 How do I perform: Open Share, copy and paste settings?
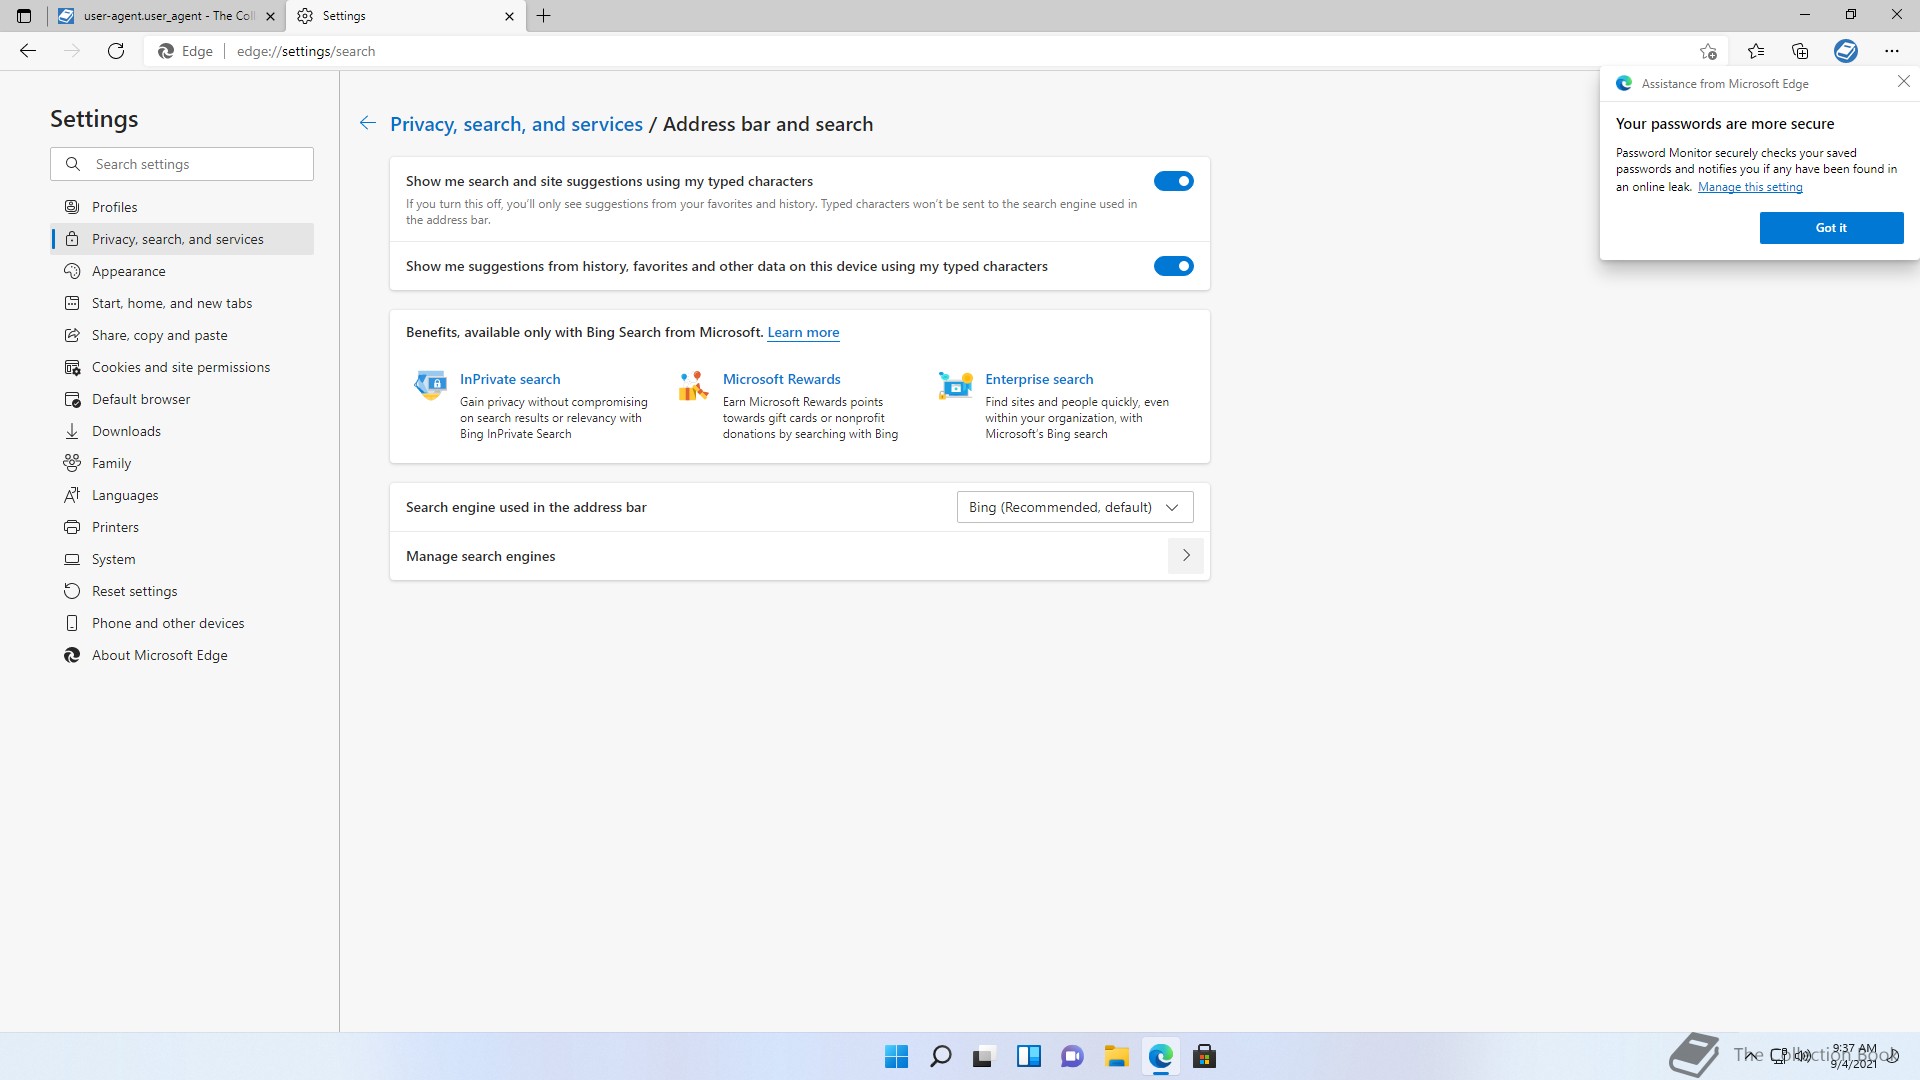pos(182,335)
